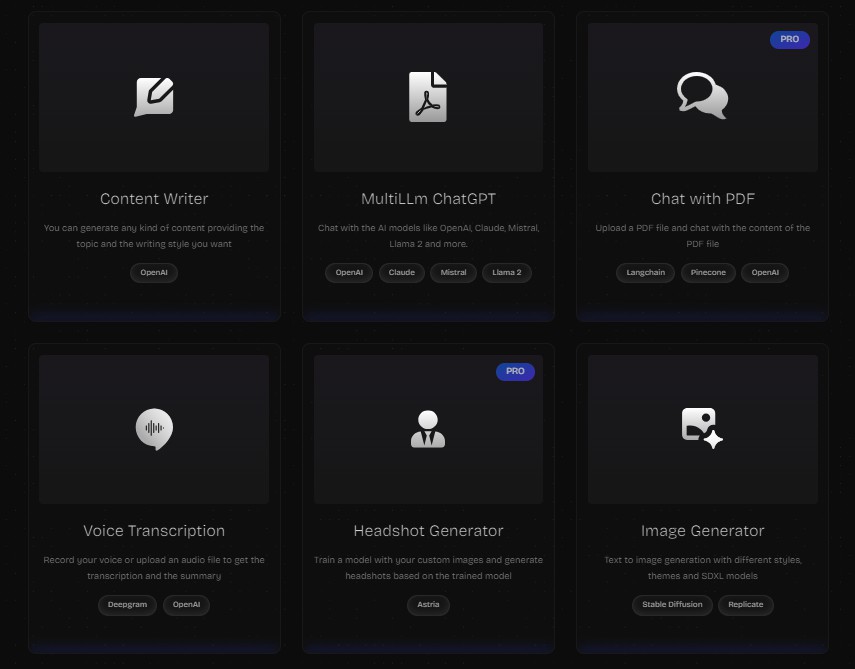Click the description 'Train a model with your custom images'
The width and height of the screenshot is (855, 669).
(x=428, y=568)
